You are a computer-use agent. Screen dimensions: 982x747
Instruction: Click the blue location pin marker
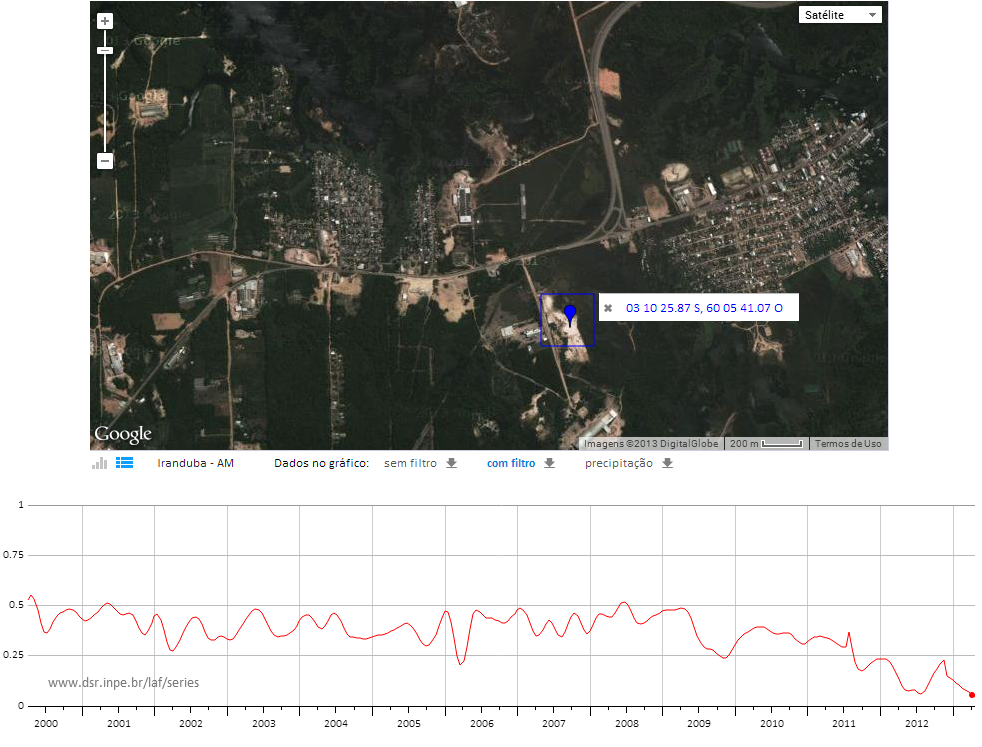(570, 314)
